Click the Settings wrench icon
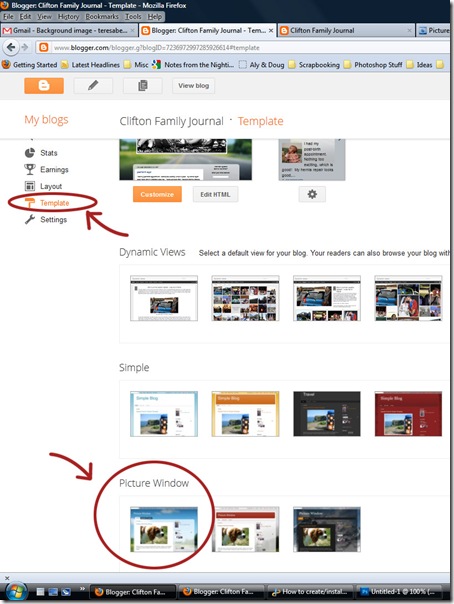 pos(30,220)
